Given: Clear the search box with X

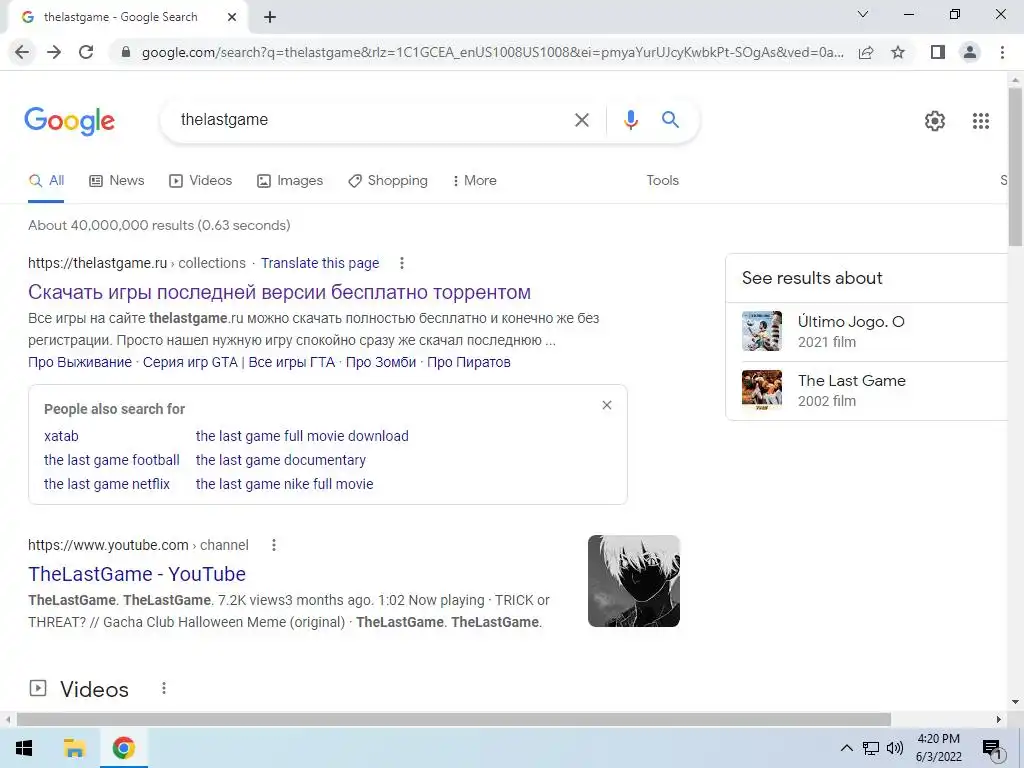Looking at the screenshot, I should [582, 120].
